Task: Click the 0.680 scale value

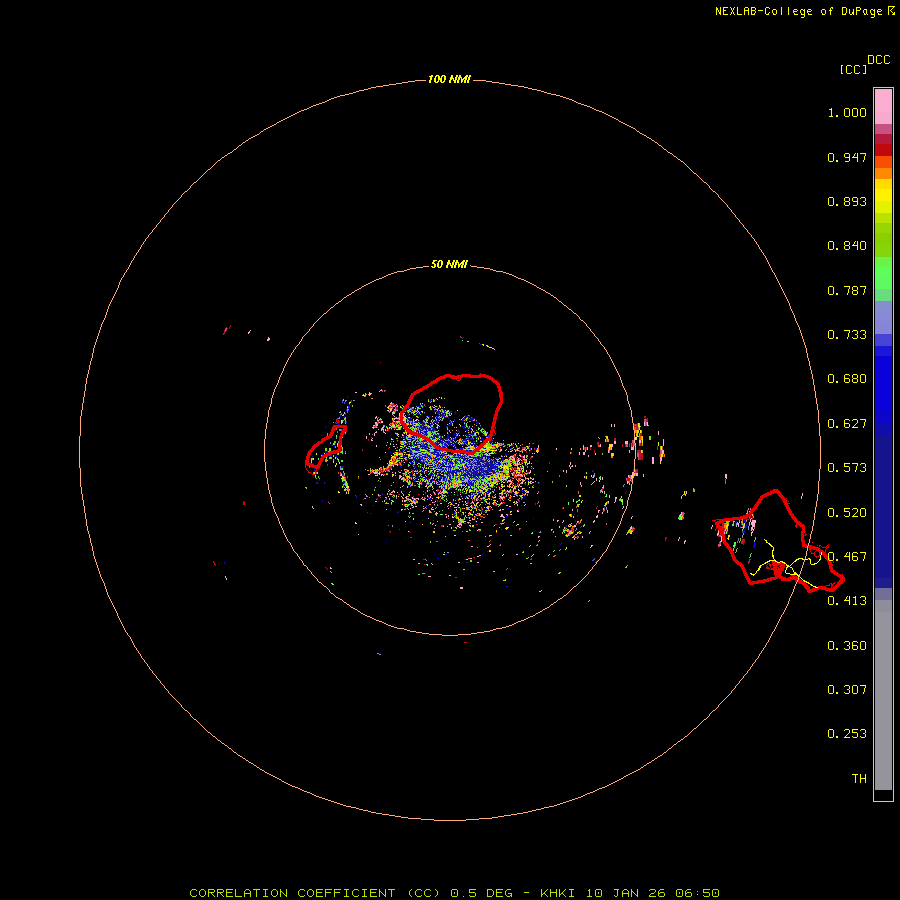Action: click(x=847, y=379)
